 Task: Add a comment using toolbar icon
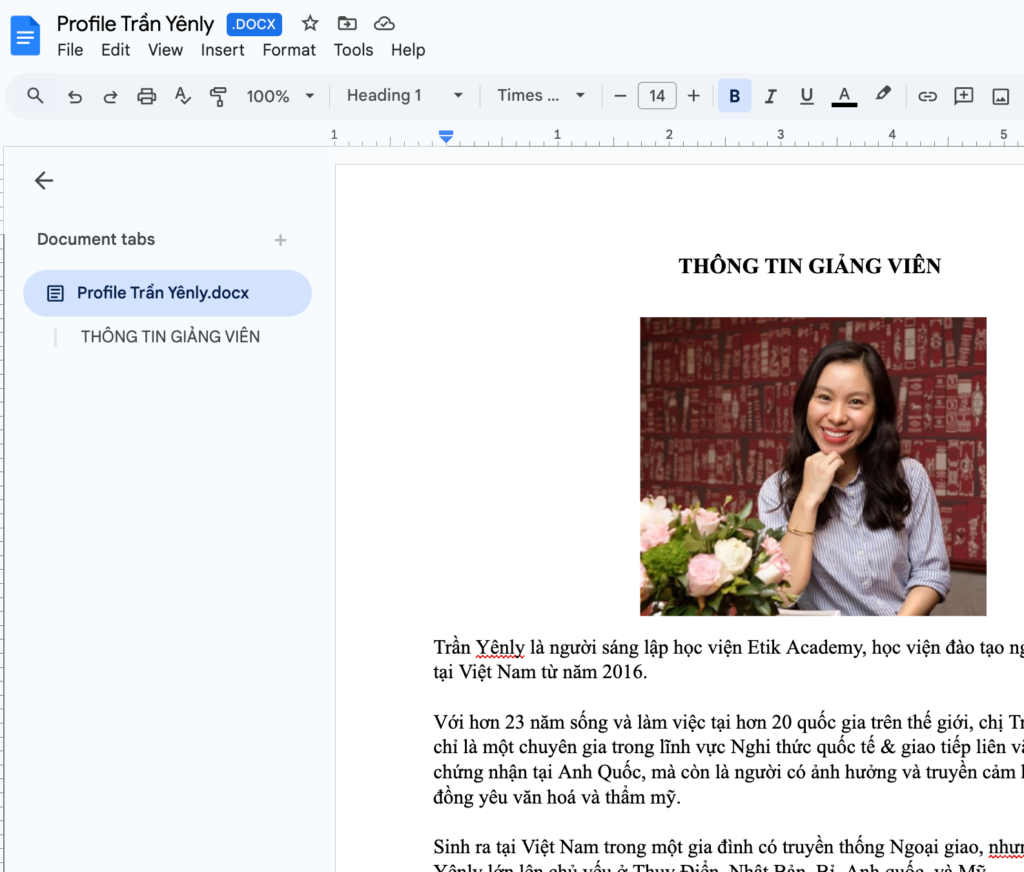963,96
